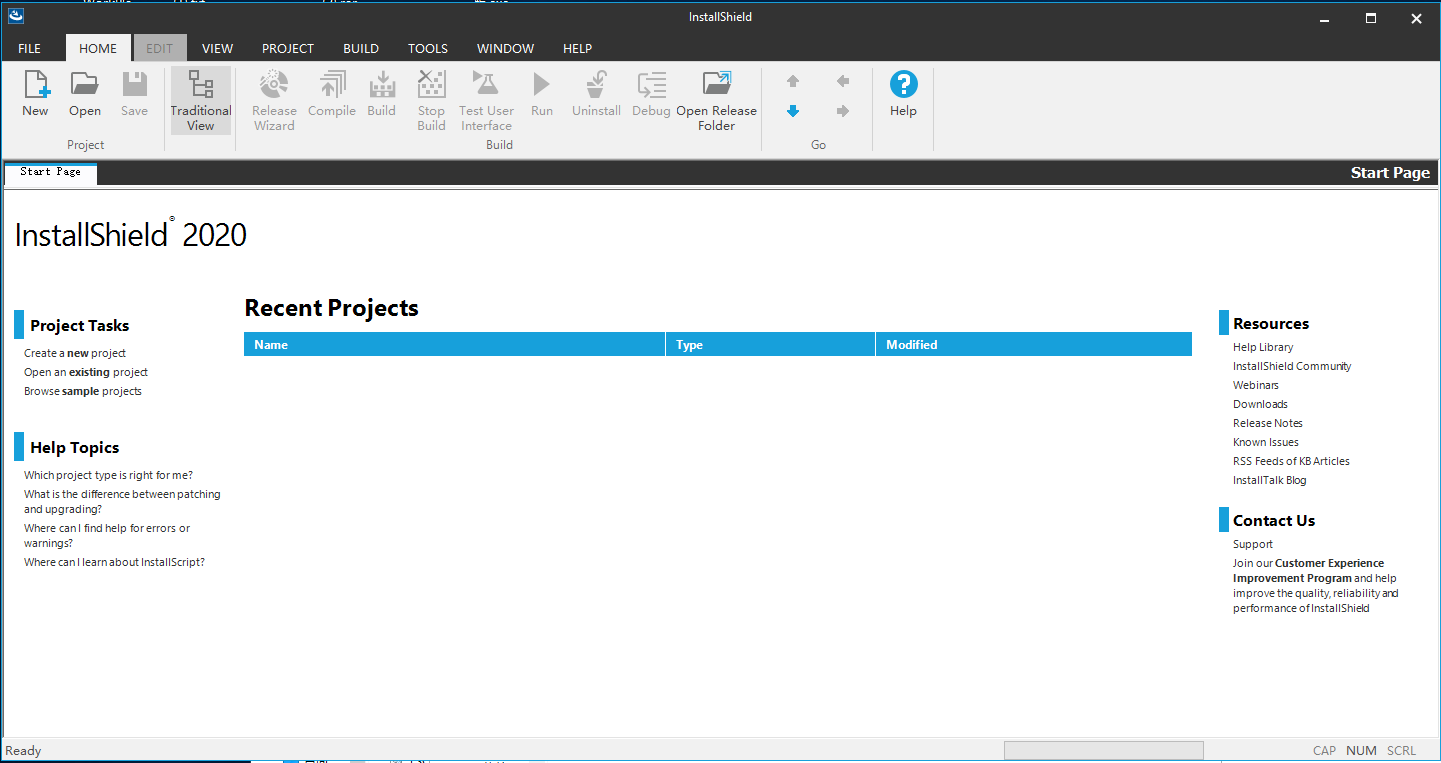
Task: Click CAP indicator in status bar
Action: pos(1324,750)
